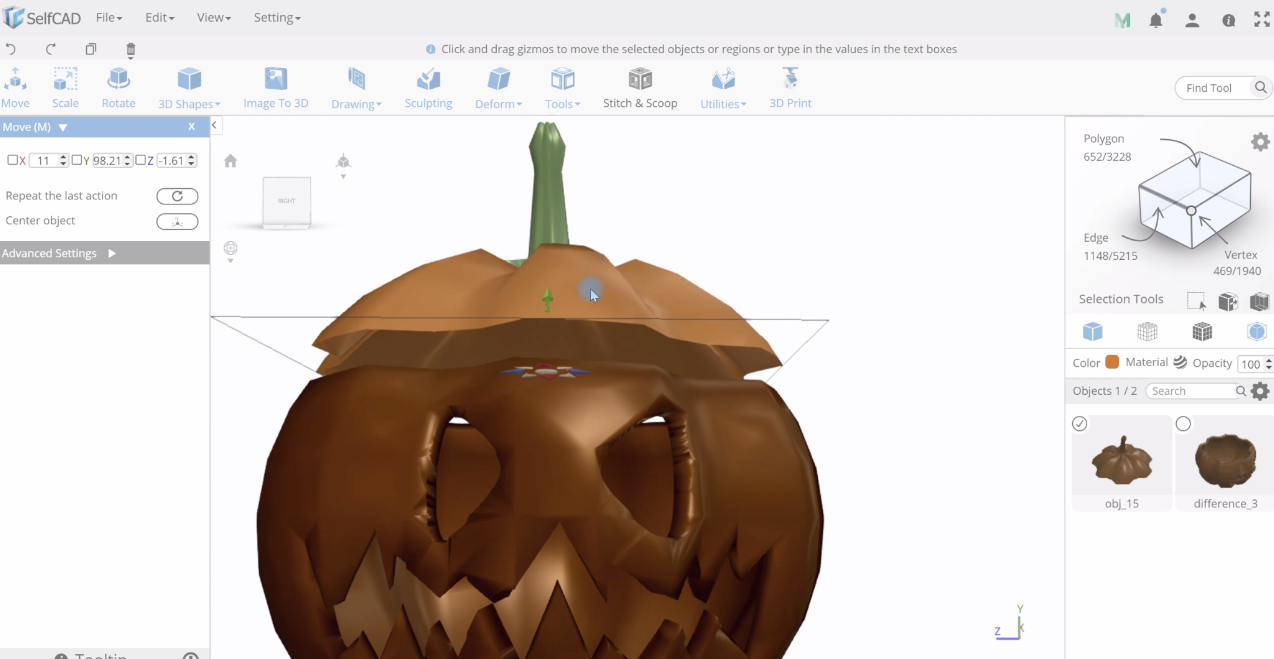Focus the Objects search field

pos(1196,391)
